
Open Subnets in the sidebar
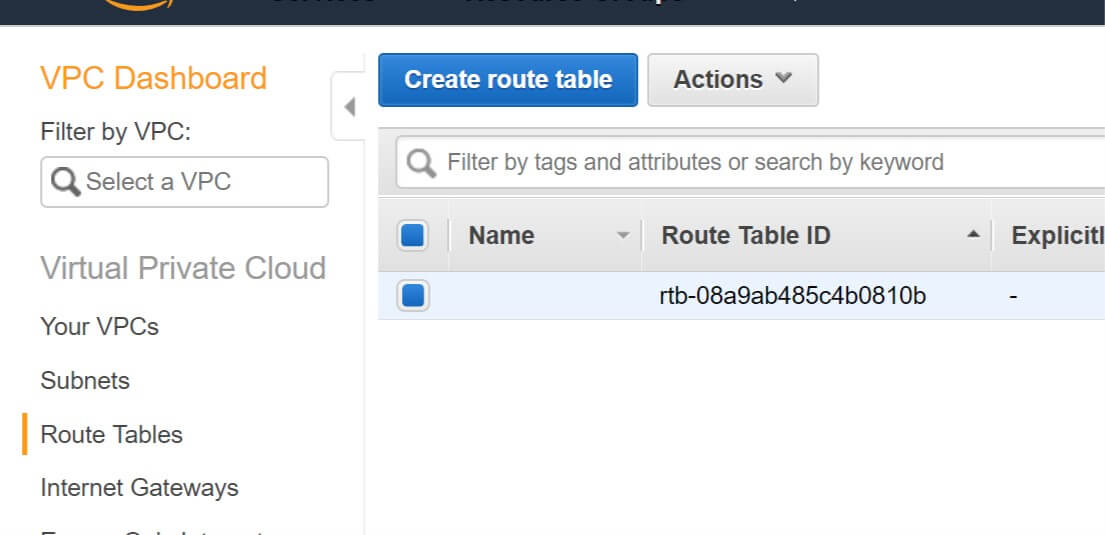[x=85, y=381]
